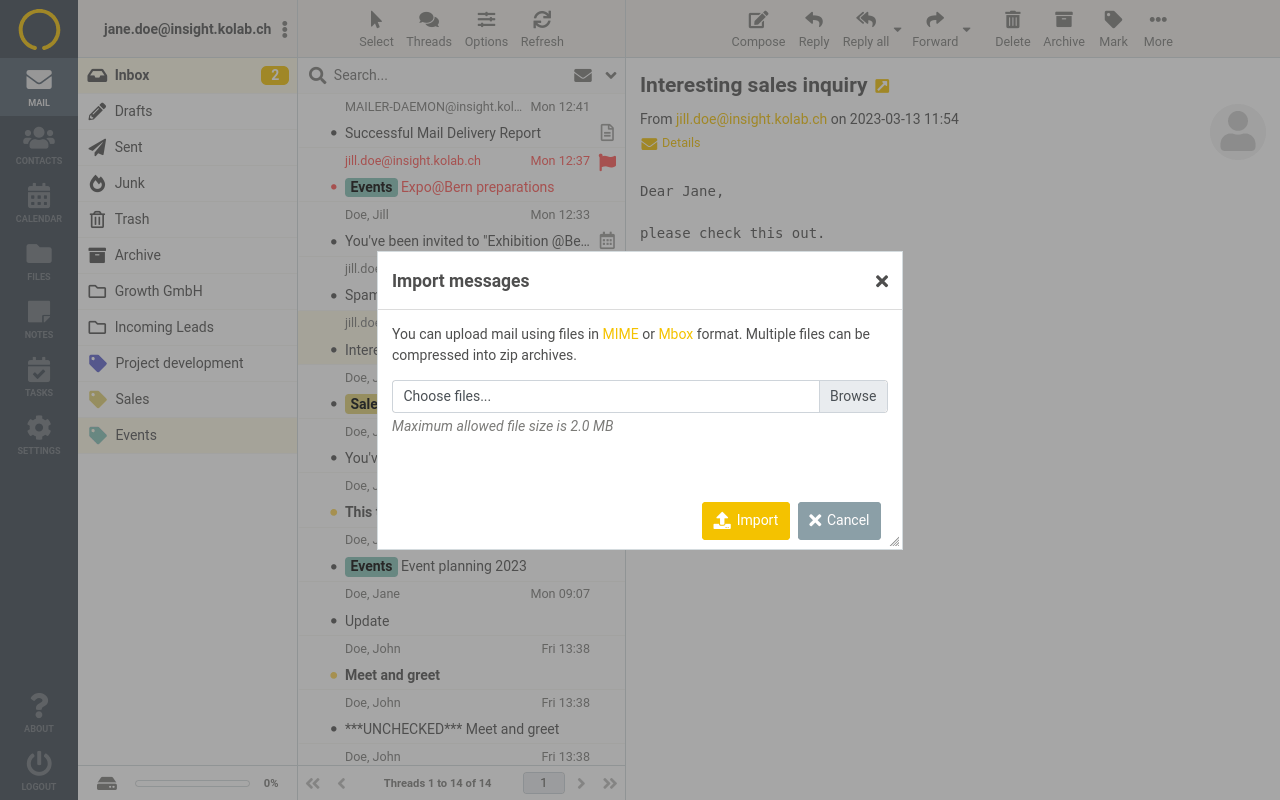Open ***UNCHECKED*** Meet and greet message
The image size is (1280, 800).
tap(452, 729)
